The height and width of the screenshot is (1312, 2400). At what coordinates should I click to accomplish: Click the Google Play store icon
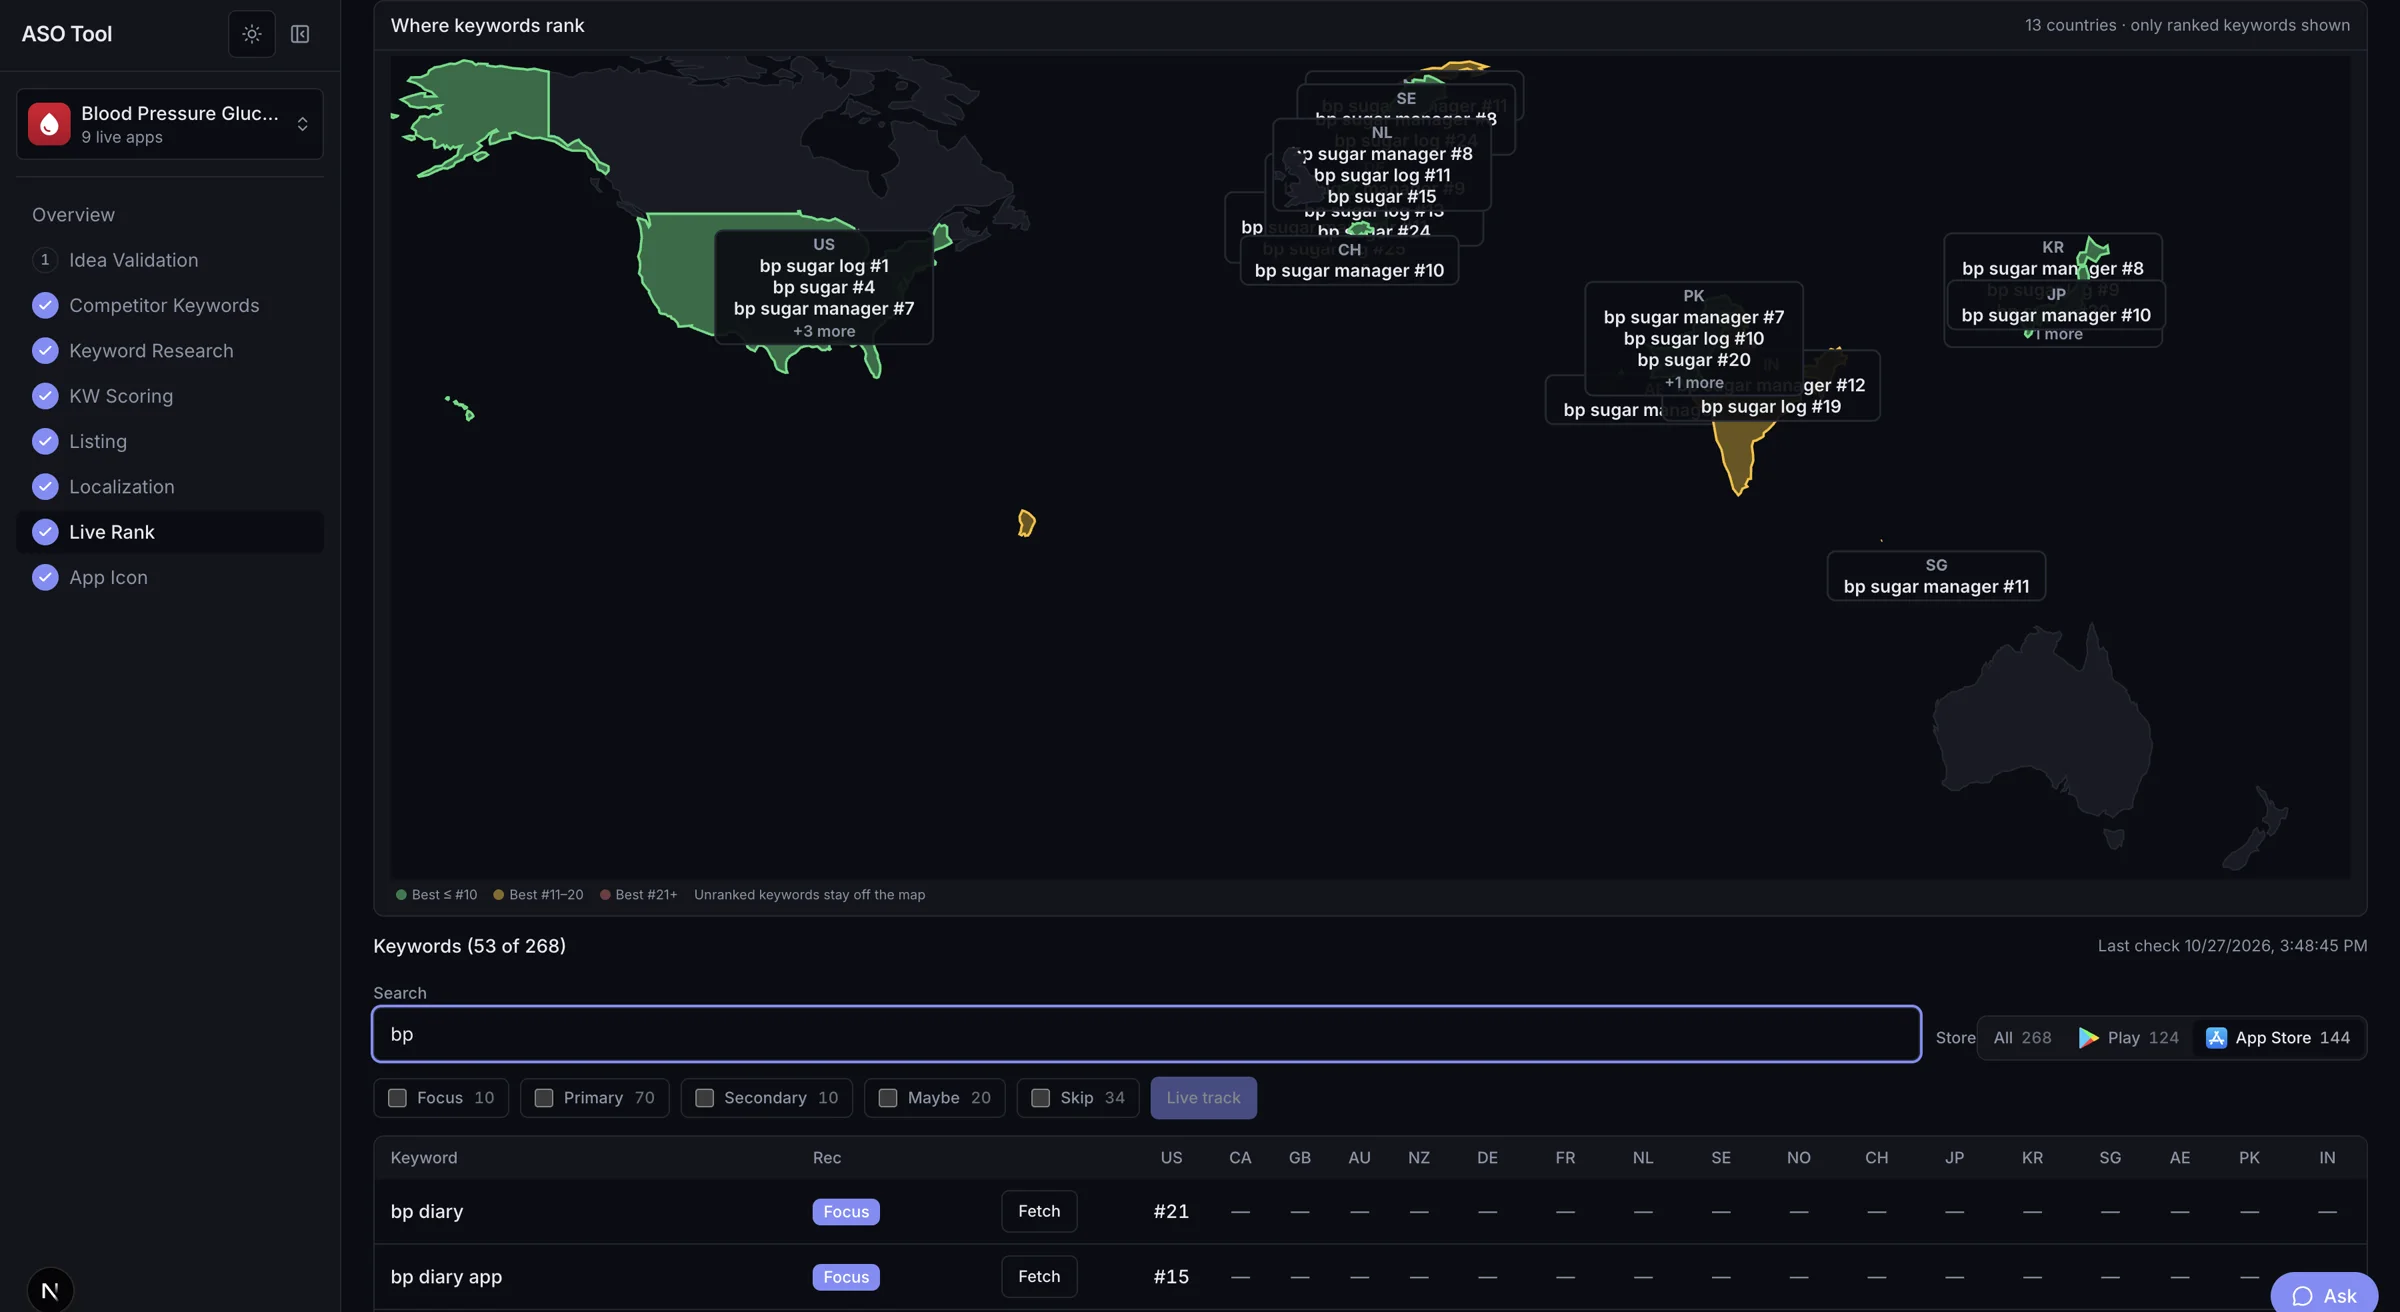coord(2088,1038)
